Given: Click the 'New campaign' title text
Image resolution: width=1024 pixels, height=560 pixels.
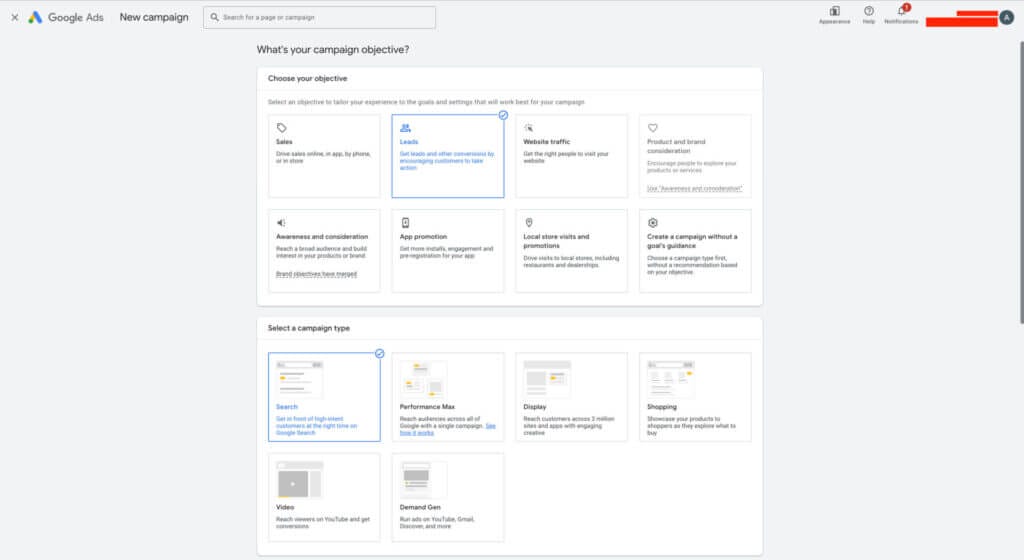Looking at the screenshot, I should click(x=154, y=18).
